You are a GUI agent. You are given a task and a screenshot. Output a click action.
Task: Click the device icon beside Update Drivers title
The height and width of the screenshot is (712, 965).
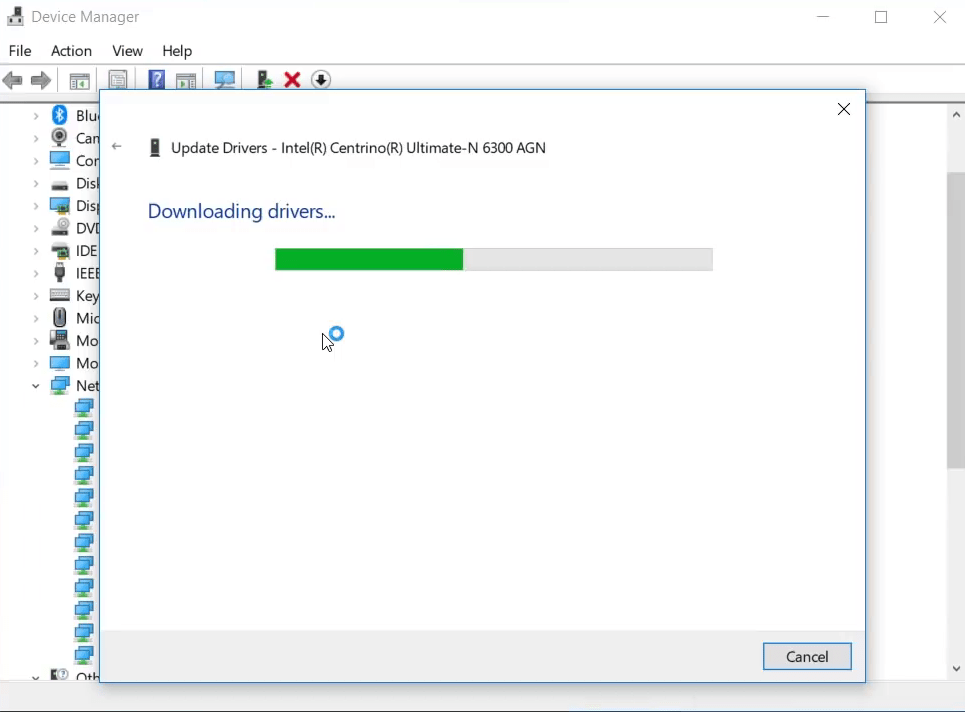[x=155, y=148]
